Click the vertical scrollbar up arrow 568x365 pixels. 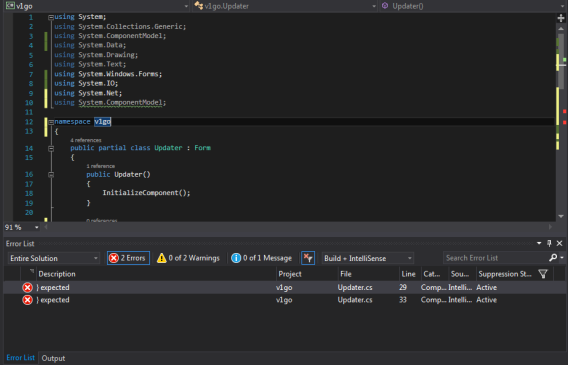(x=561, y=29)
